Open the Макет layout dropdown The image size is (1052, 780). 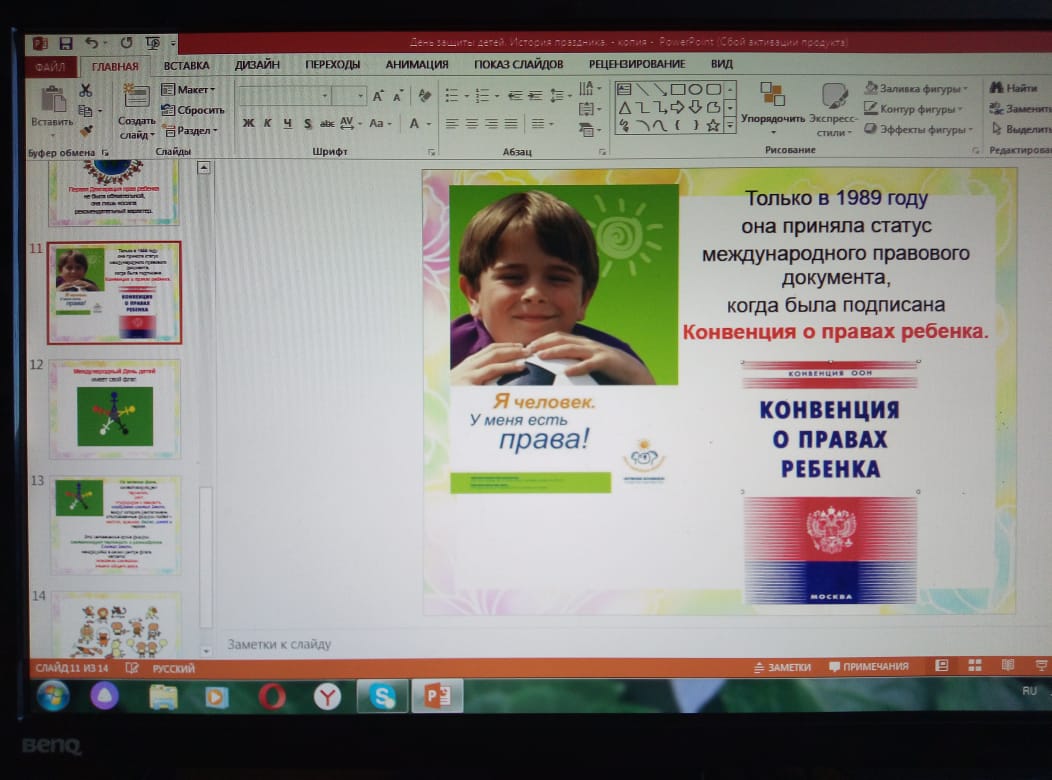coord(188,90)
